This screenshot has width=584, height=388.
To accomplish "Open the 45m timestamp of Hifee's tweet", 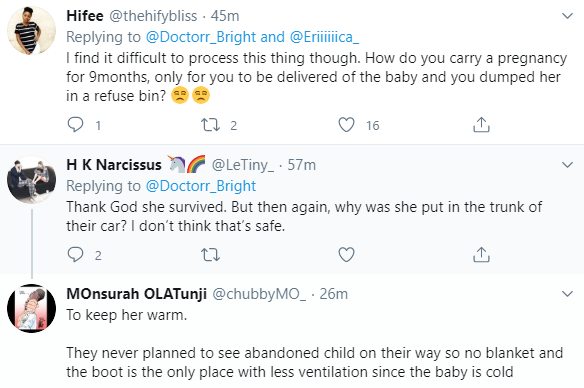I will pyautogui.click(x=225, y=16).
